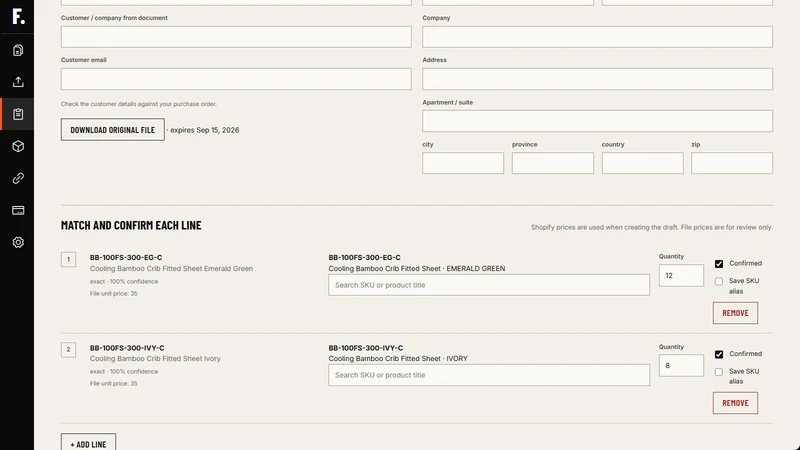Open SKU search box for Ivory line
The image size is (800, 450).
pos(489,375)
